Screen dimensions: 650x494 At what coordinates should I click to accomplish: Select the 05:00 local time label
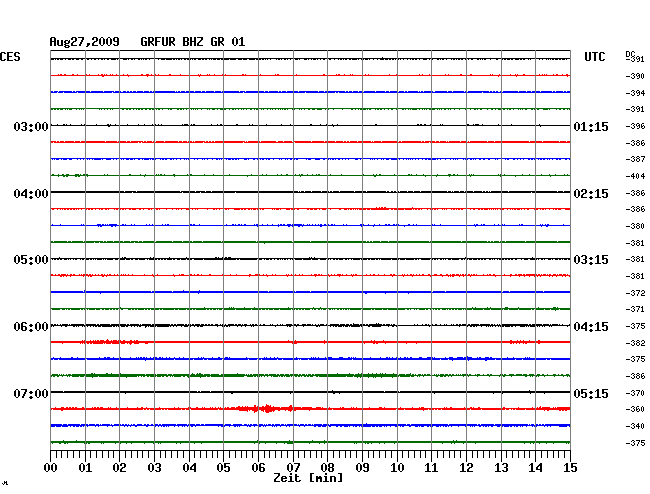[x=31, y=260]
